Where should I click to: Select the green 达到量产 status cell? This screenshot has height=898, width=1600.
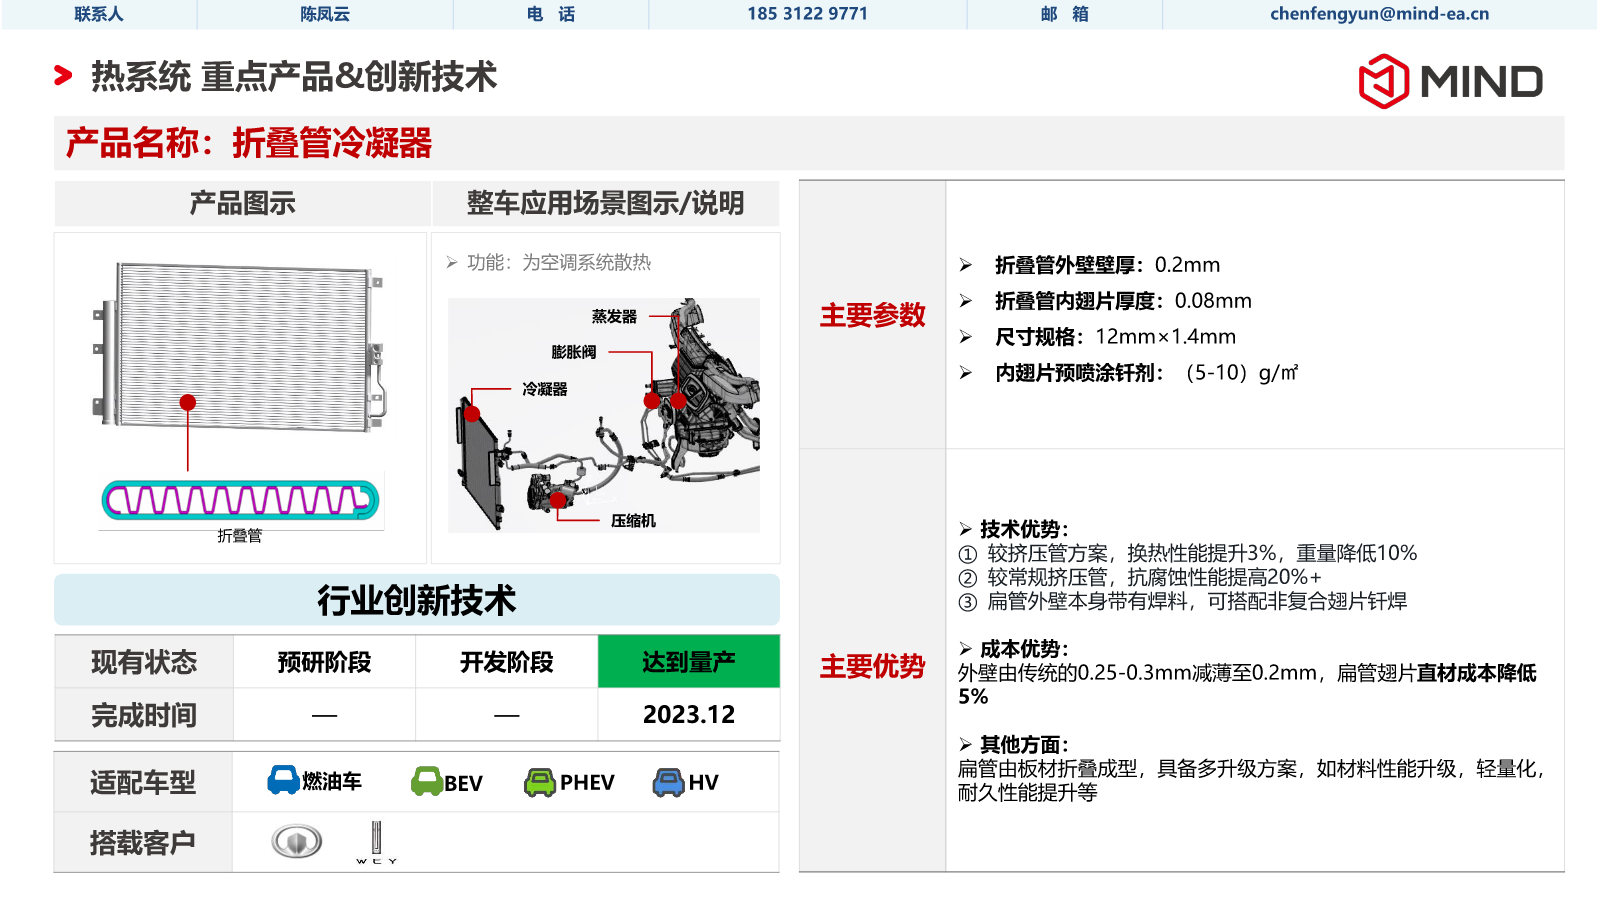(x=688, y=661)
